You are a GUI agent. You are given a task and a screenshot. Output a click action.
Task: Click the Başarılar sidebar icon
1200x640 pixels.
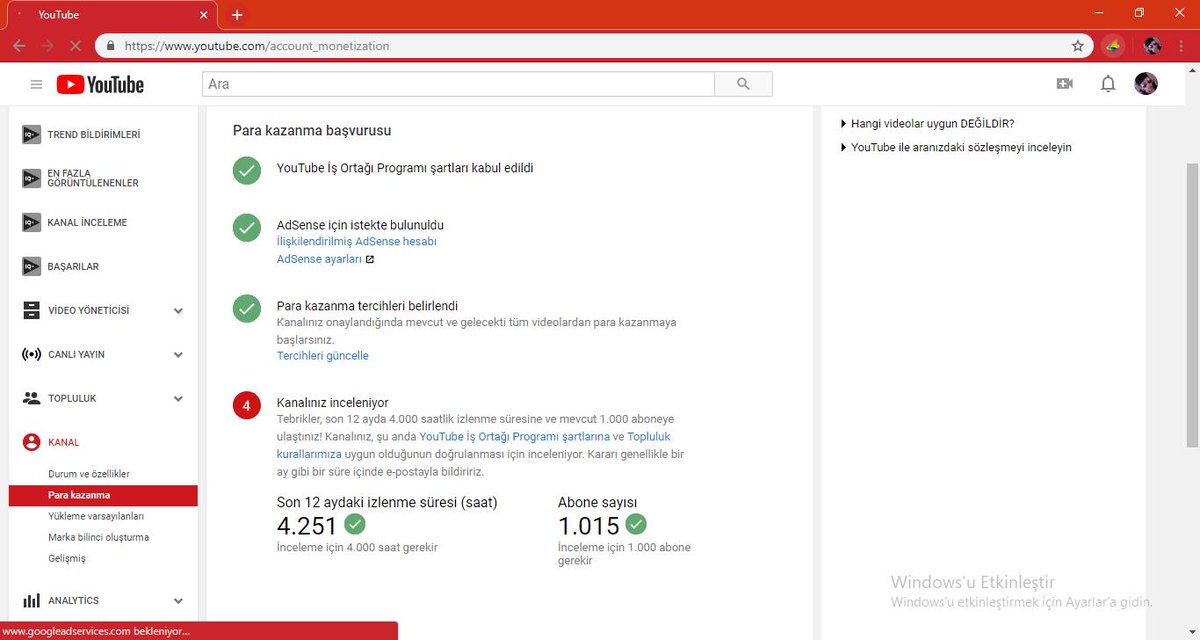pos(31,266)
